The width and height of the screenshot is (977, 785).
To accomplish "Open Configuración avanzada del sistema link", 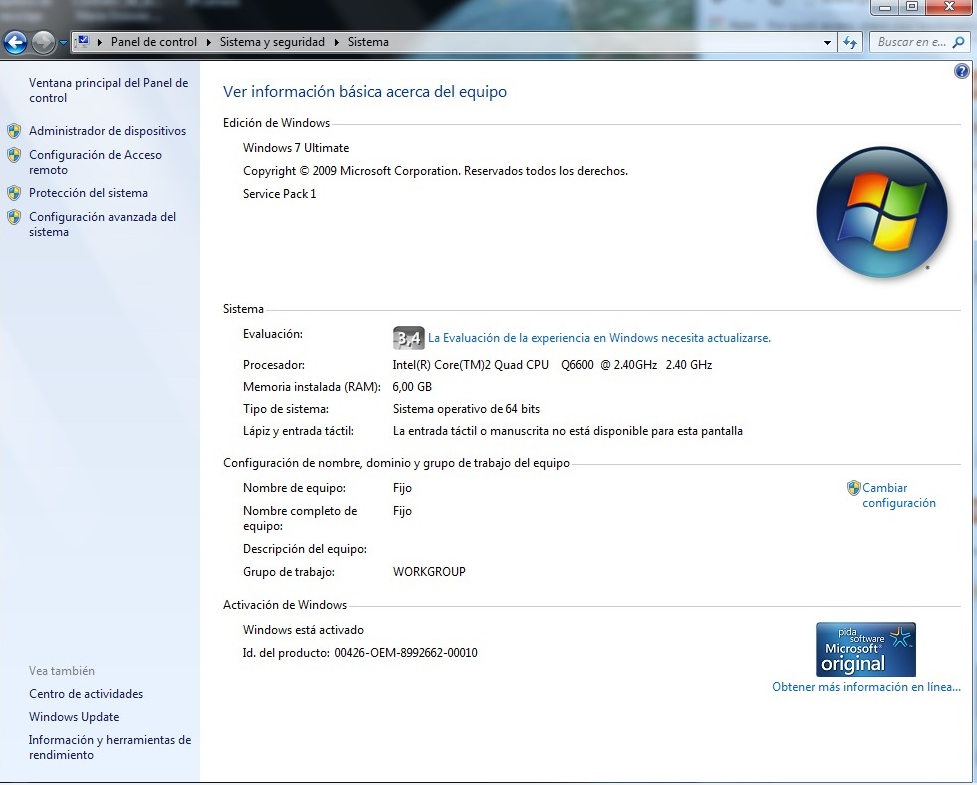I will (x=102, y=224).
